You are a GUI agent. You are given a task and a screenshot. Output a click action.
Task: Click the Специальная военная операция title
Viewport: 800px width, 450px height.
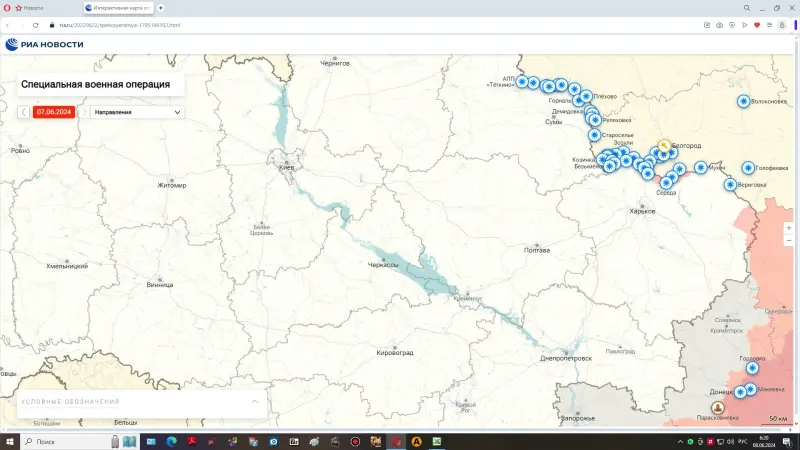coord(95,85)
